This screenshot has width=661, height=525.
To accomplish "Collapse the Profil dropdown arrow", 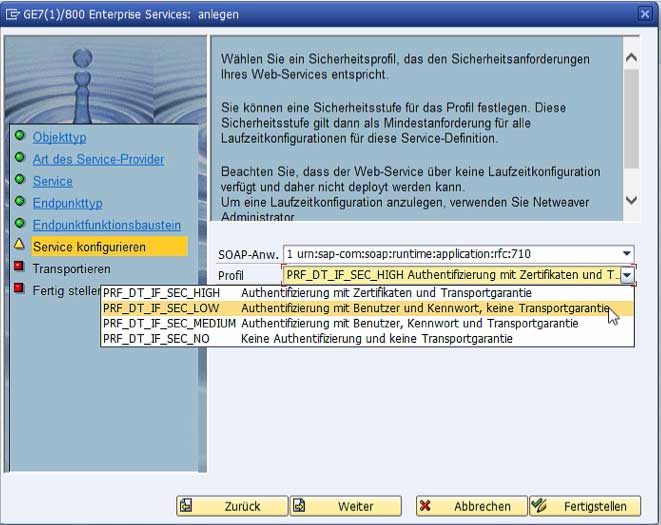I will pos(626,275).
